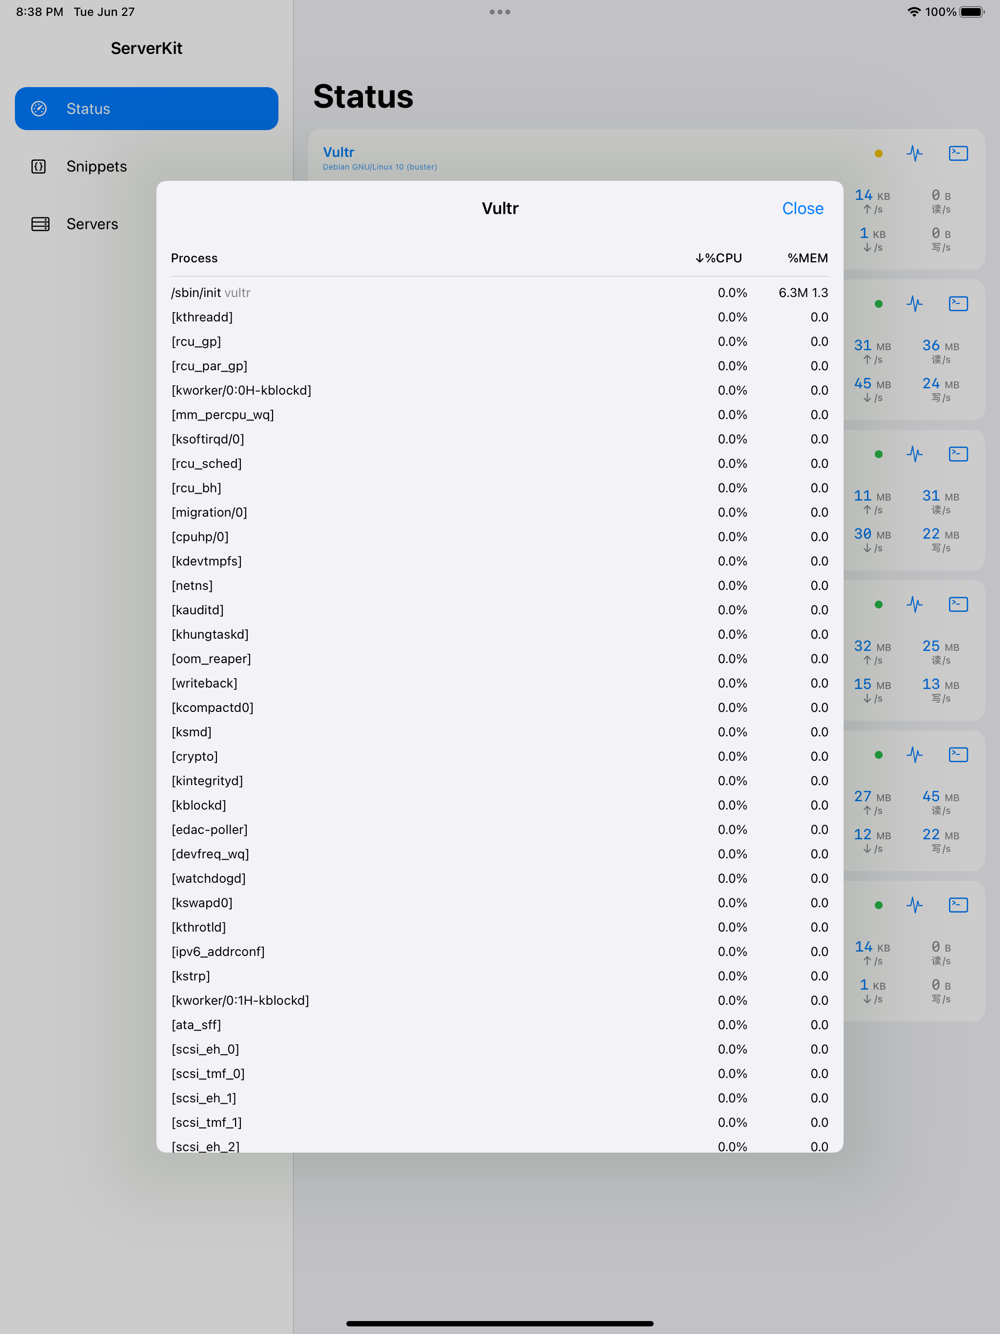
Task: Select the [rcu_par_gp] process row
Action: point(500,366)
